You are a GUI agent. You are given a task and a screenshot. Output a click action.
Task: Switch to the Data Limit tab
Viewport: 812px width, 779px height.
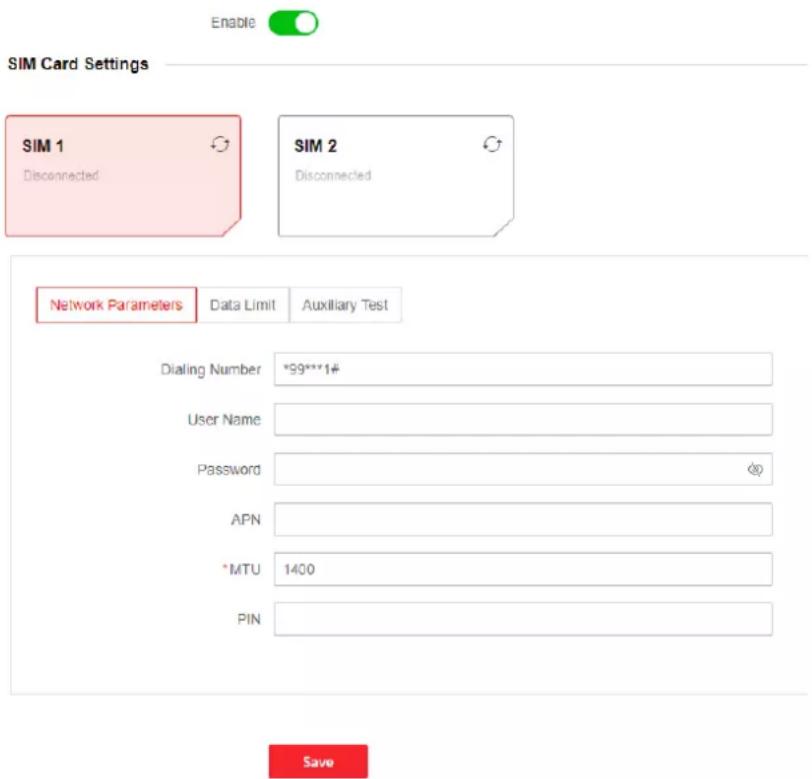[243, 305]
